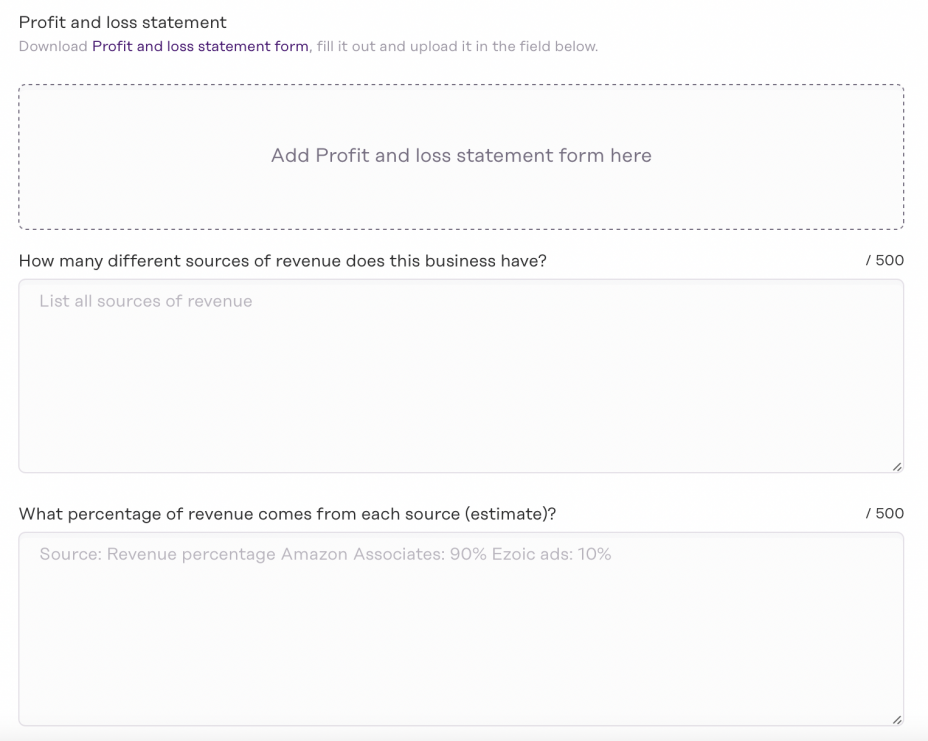Click below the placeholder in the first answer box
The width and height of the screenshot is (928, 741).
tap(460, 400)
